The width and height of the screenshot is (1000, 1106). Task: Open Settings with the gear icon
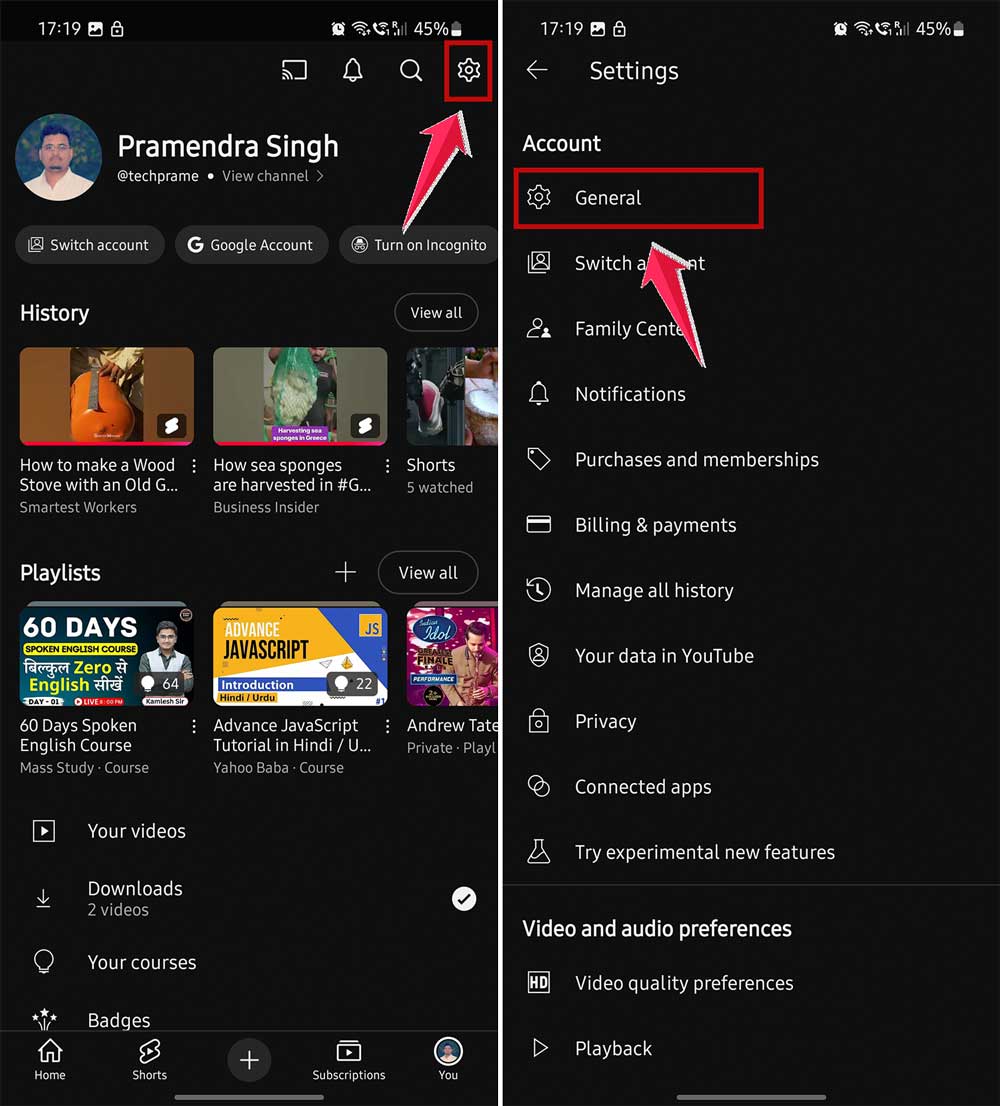pos(468,70)
